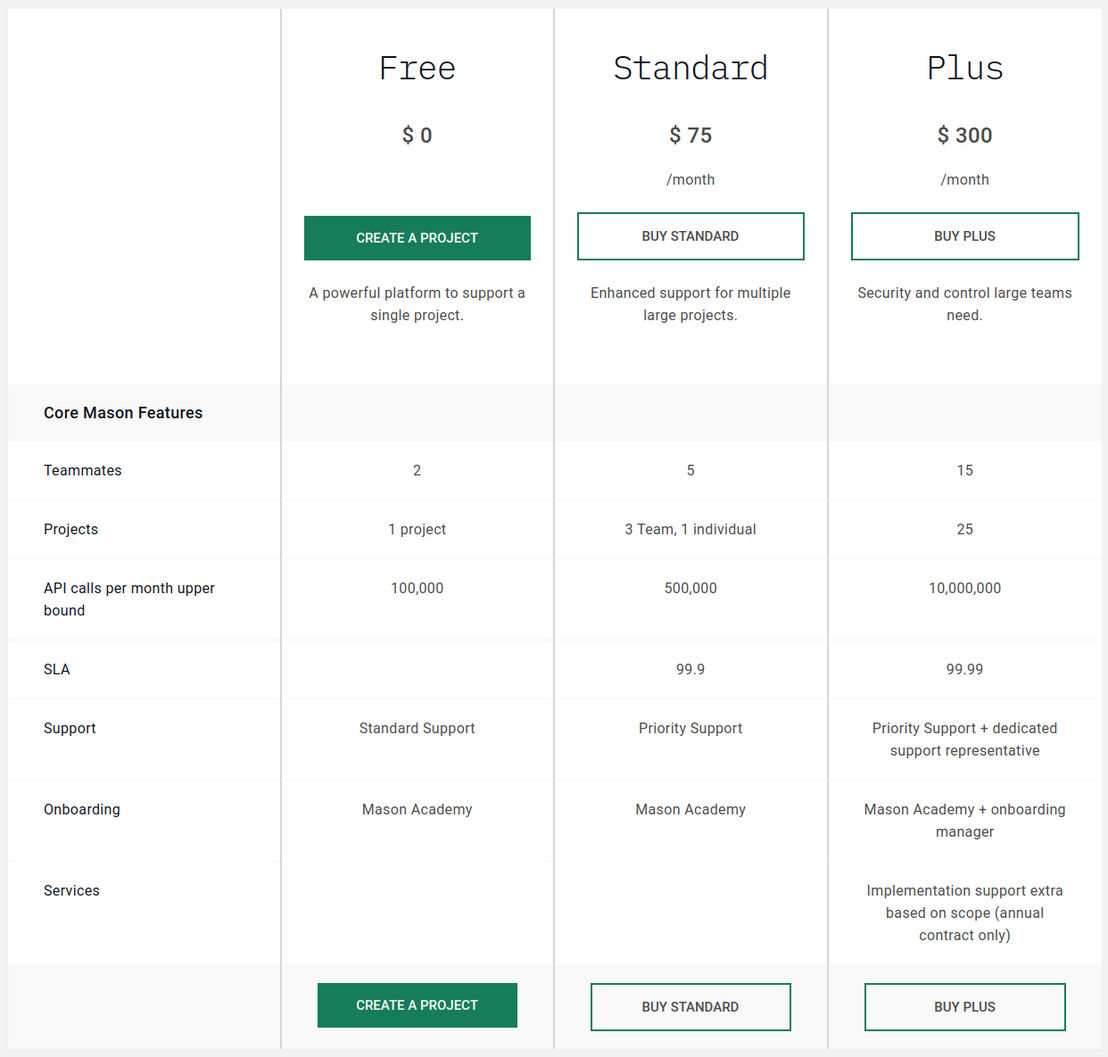Click the API calls per month row label
The width and height of the screenshot is (1108, 1057).
(x=129, y=599)
